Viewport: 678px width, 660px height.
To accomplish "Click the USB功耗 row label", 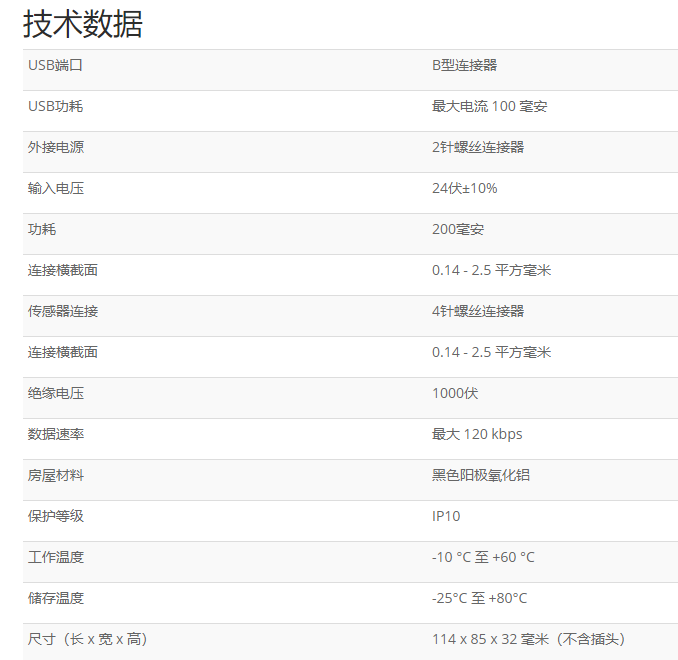I will click(55, 106).
